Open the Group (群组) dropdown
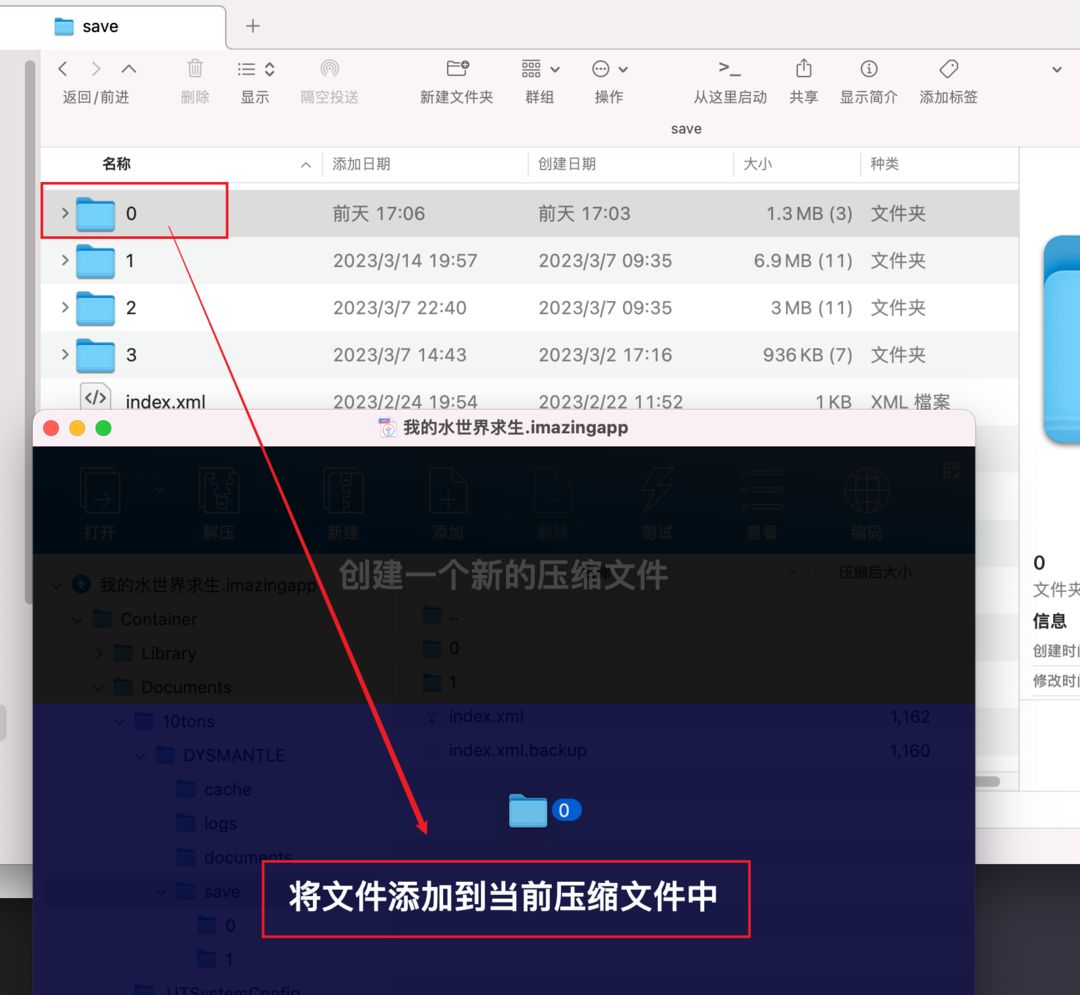 click(x=540, y=68)
